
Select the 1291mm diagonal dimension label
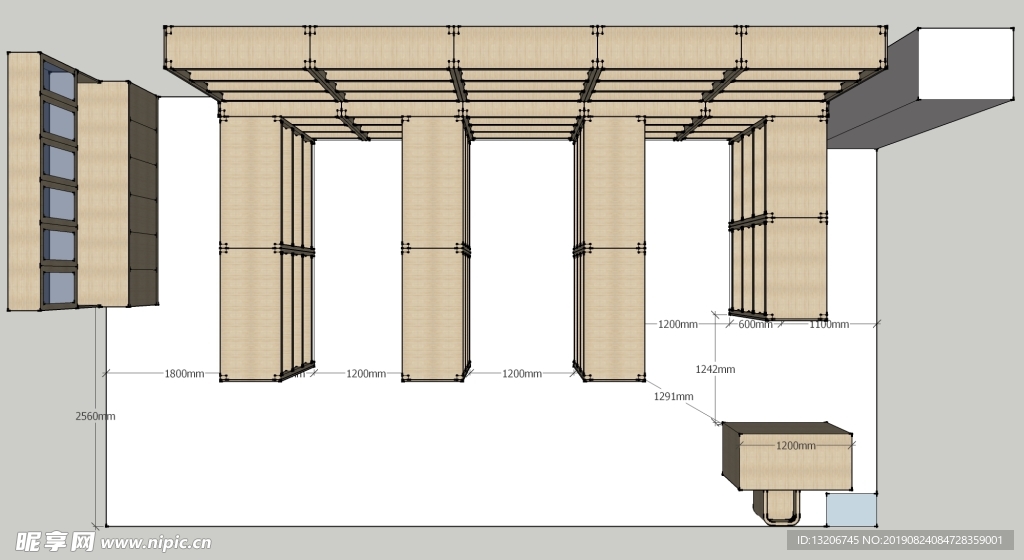tap(673, 396)
